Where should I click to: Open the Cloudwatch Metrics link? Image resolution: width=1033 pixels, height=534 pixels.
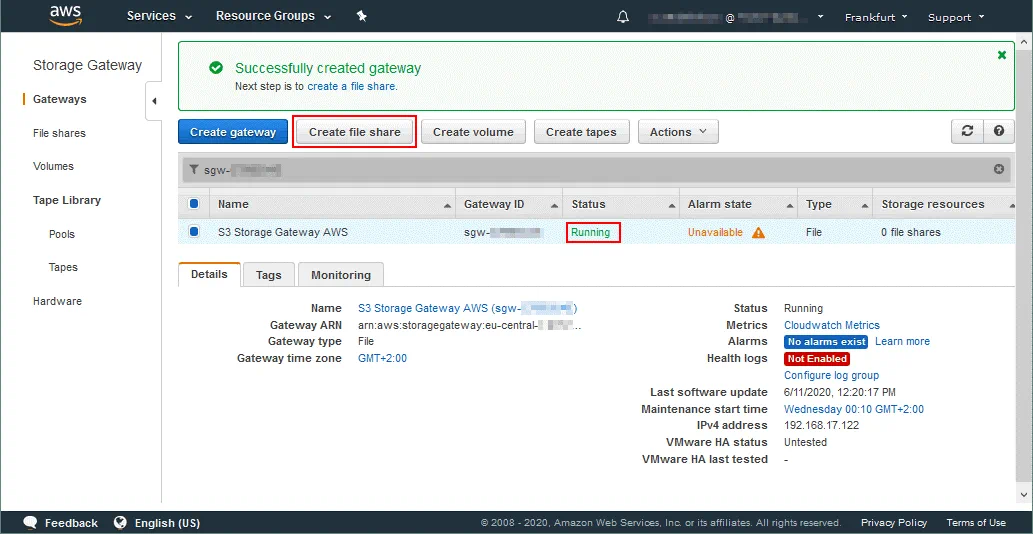coord(831,325)
